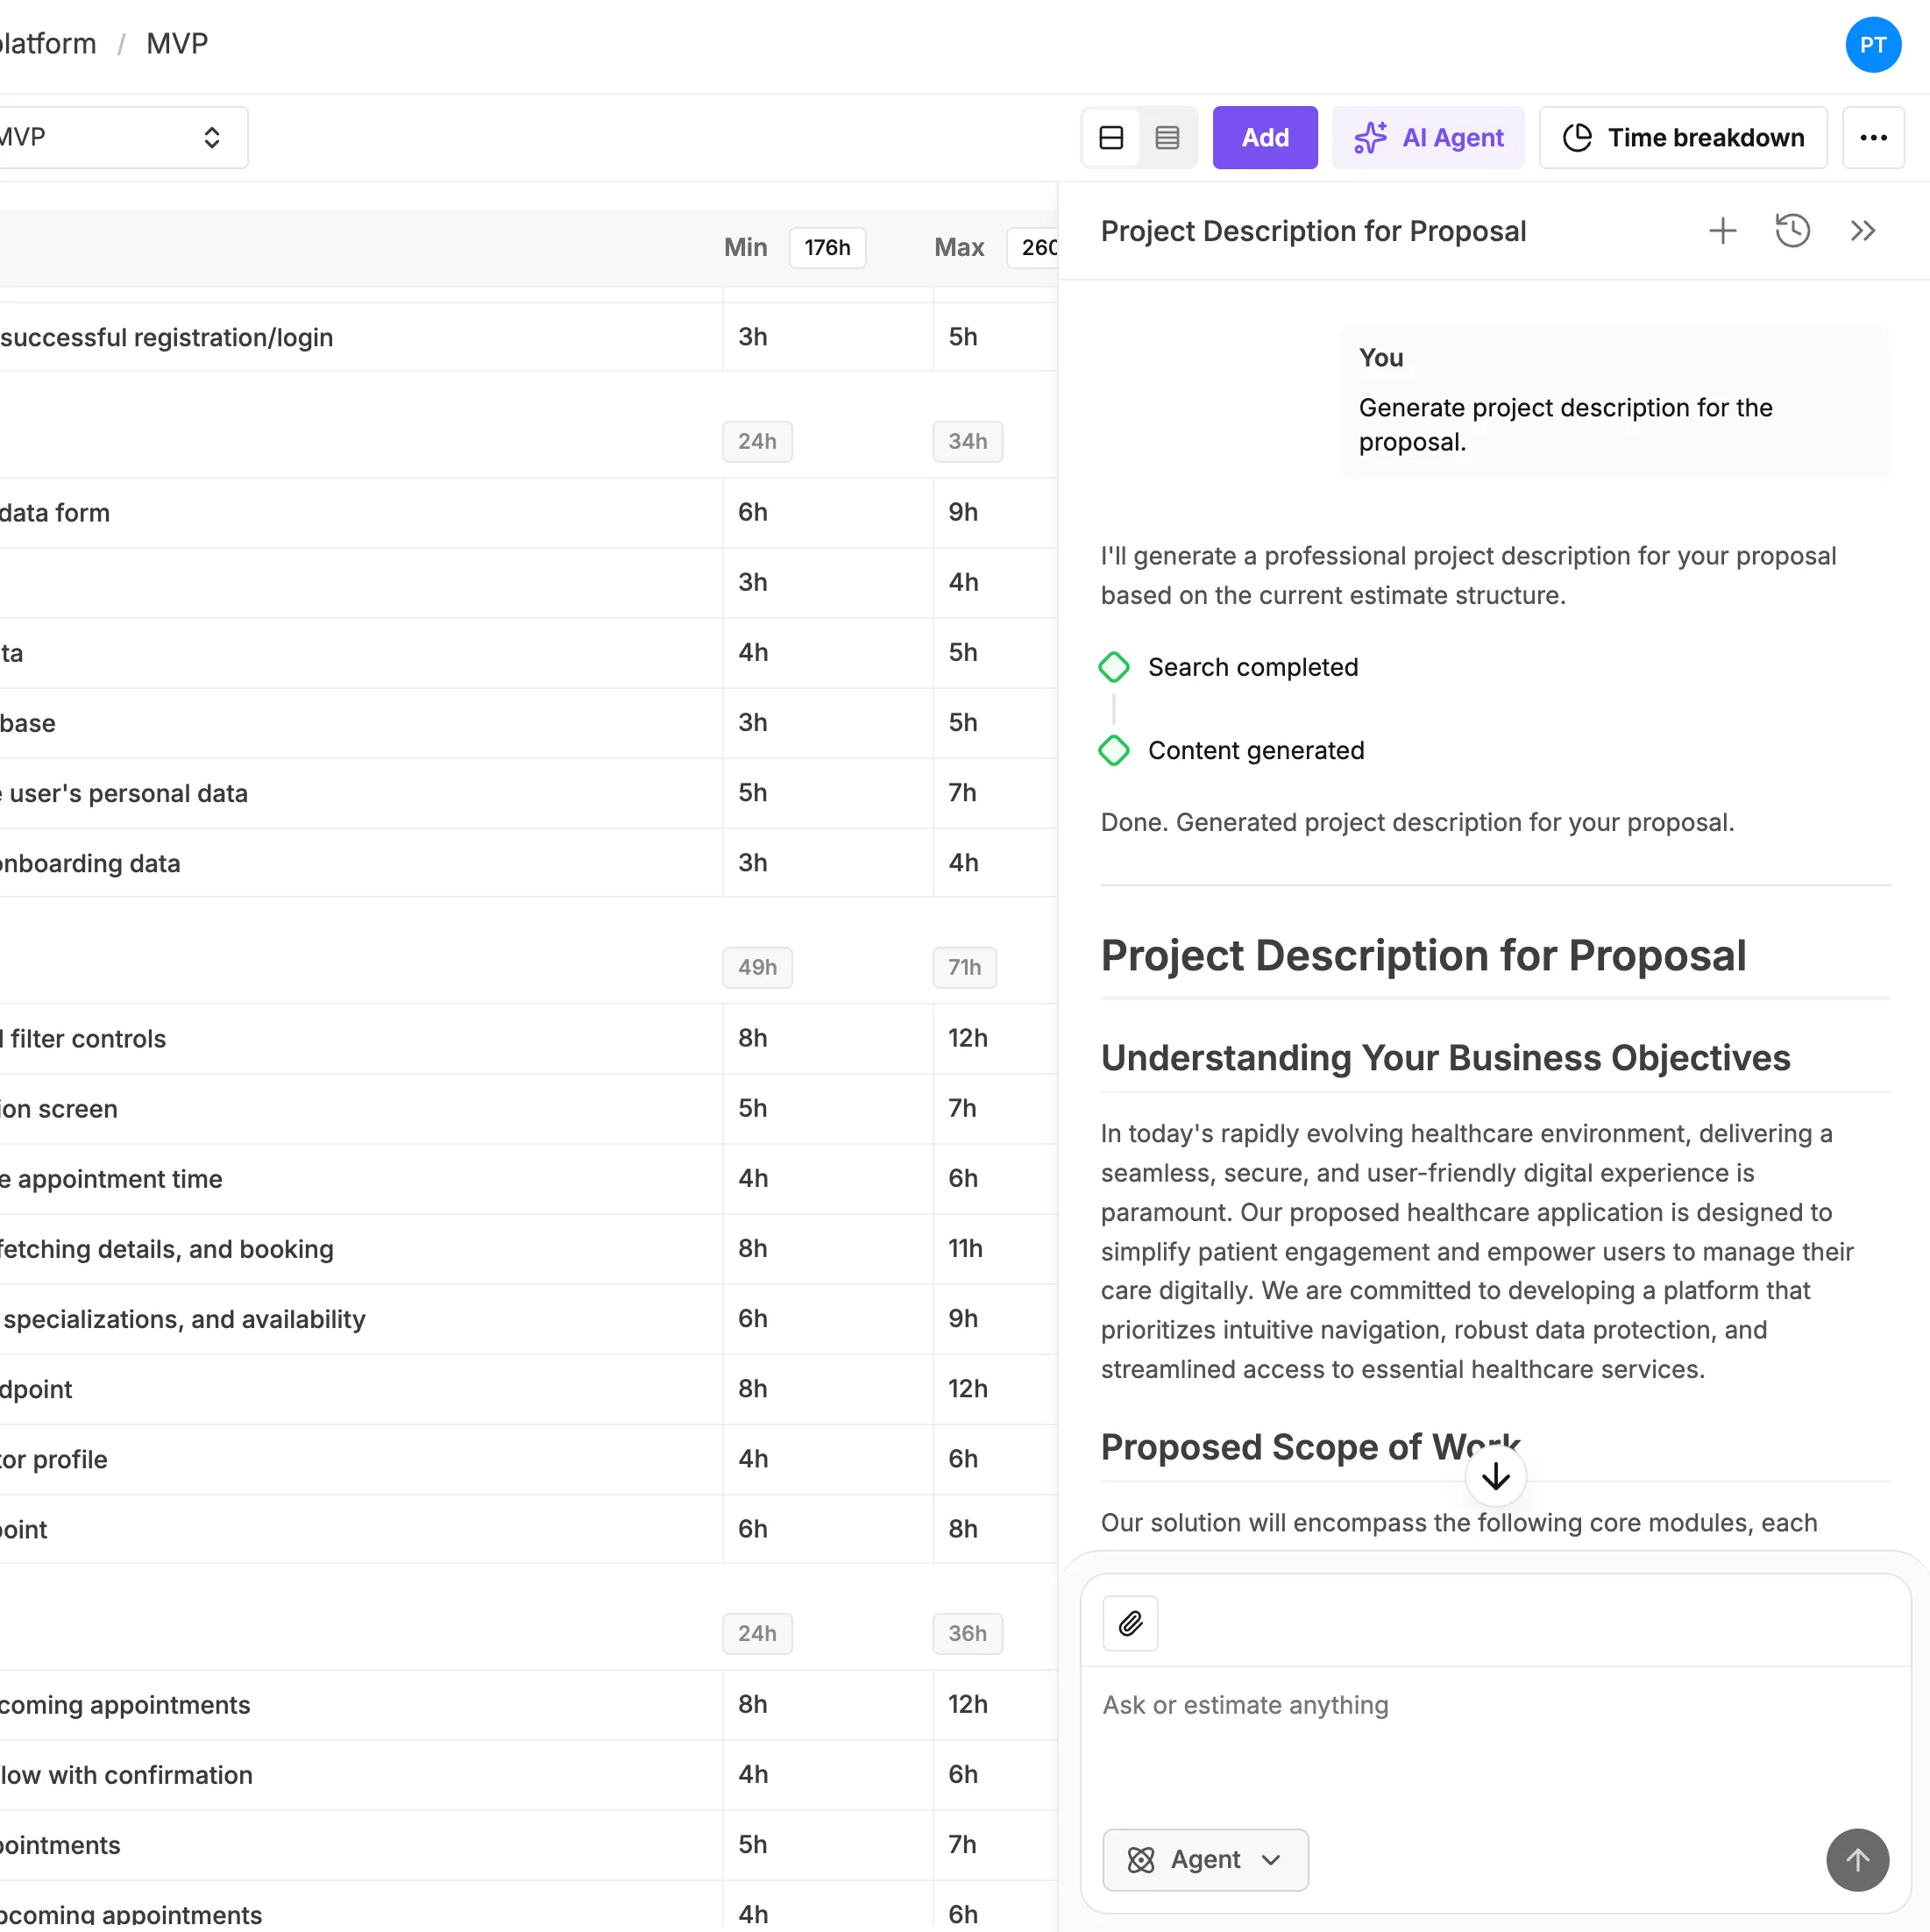
Task: Collapse the AI panel with double chevron
Action: click(x=1862, y=231)
